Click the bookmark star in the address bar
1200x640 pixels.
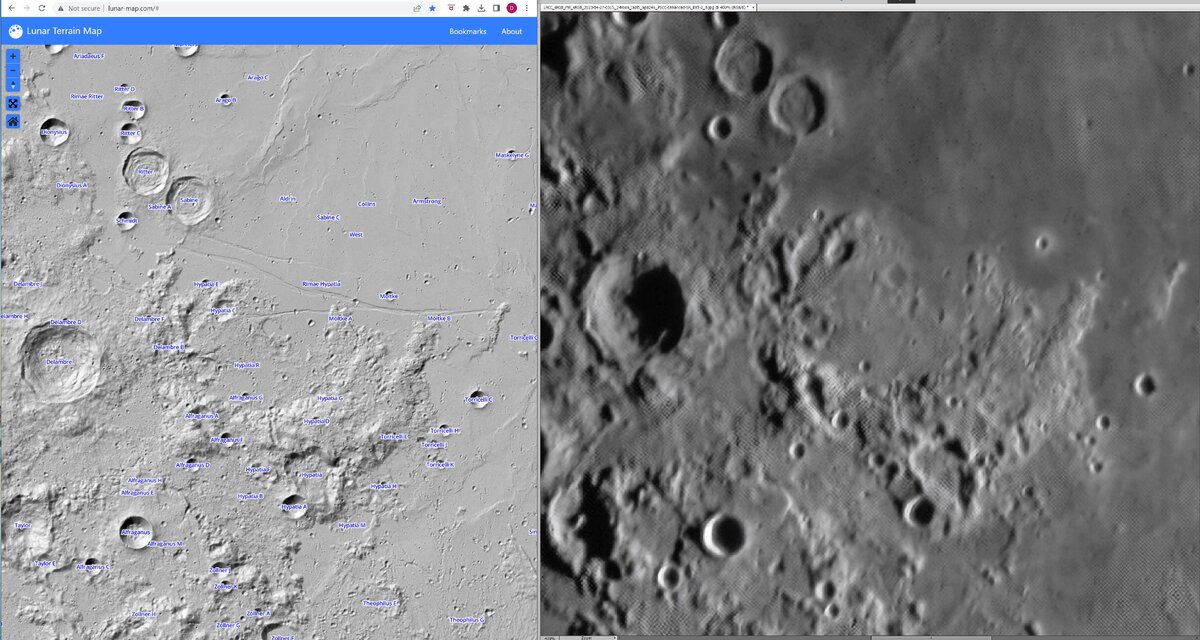tap(432, 8)
